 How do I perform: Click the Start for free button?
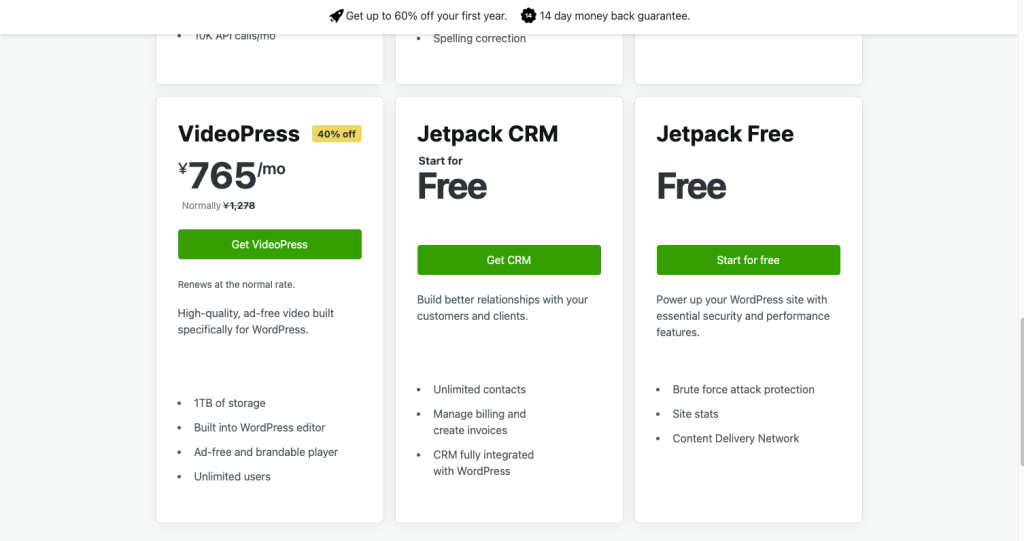748,260
